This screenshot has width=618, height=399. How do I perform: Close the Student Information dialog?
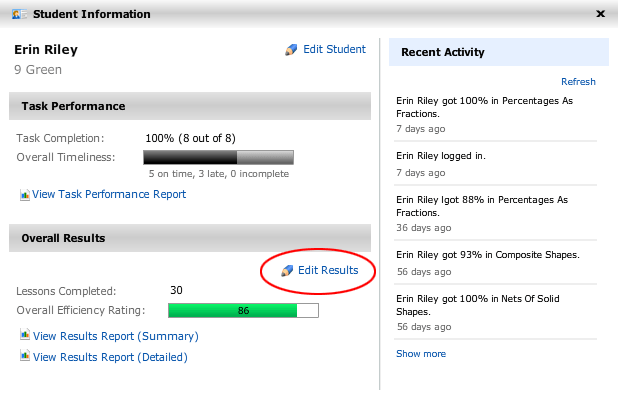(x=600, y=14)
